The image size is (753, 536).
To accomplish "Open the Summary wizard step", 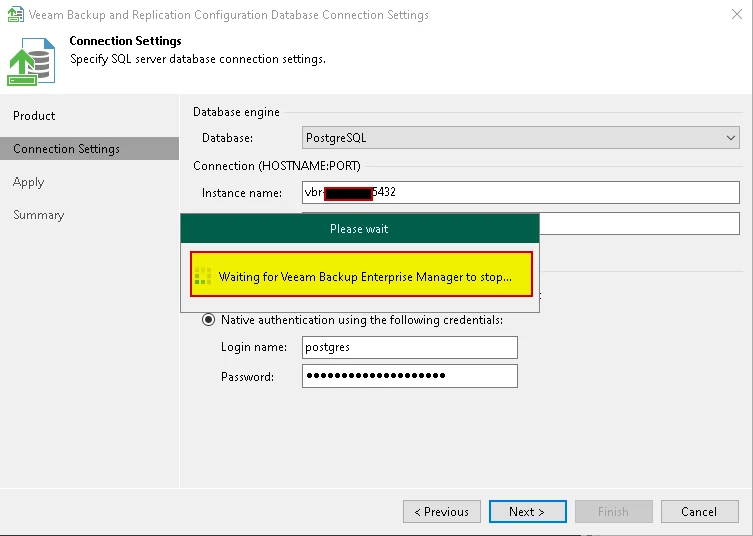I will pos(38,215).
